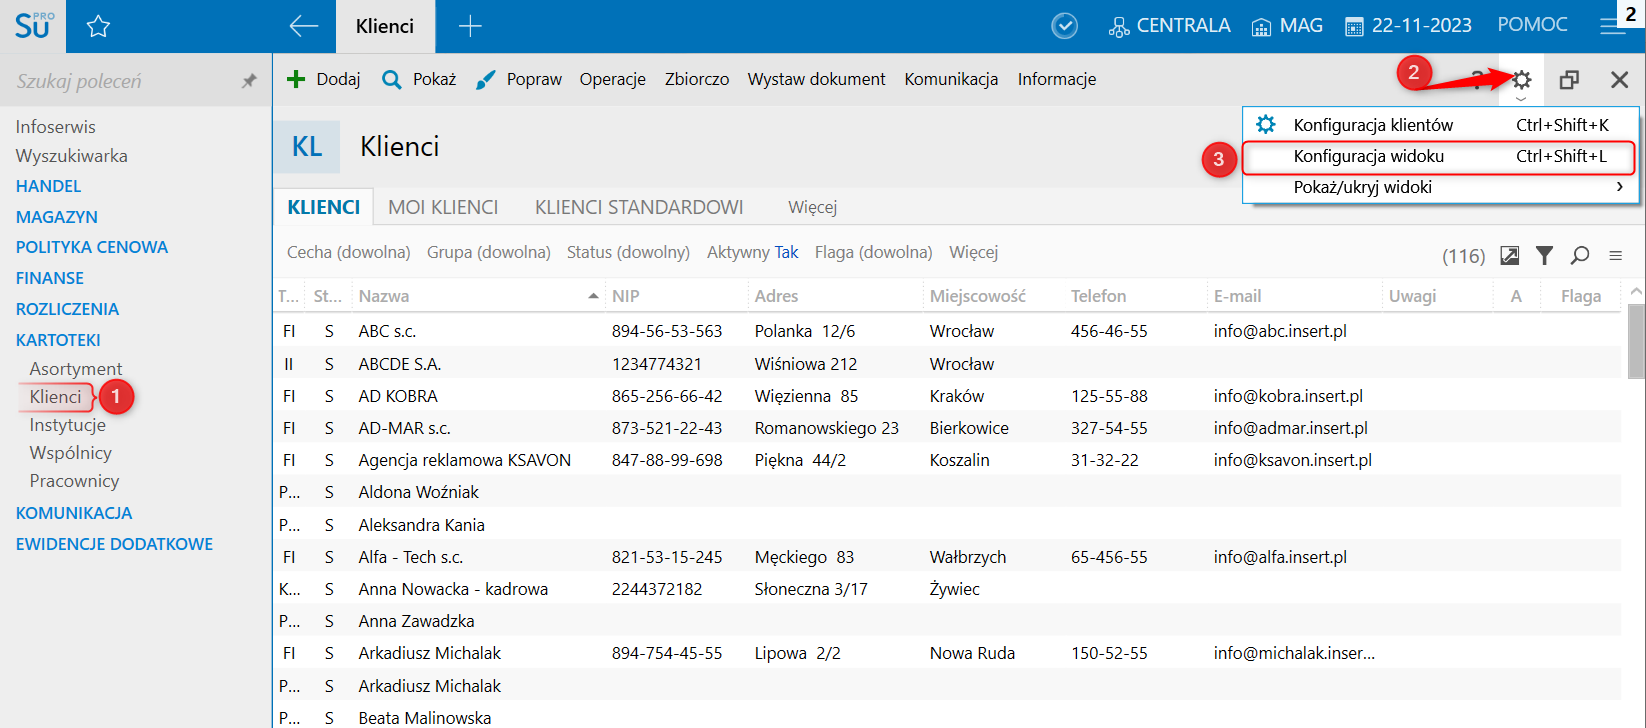Screen dimensions: 1646x728
Task: Click the circular checkmark status icon
Action: (x=1065, y=27)
